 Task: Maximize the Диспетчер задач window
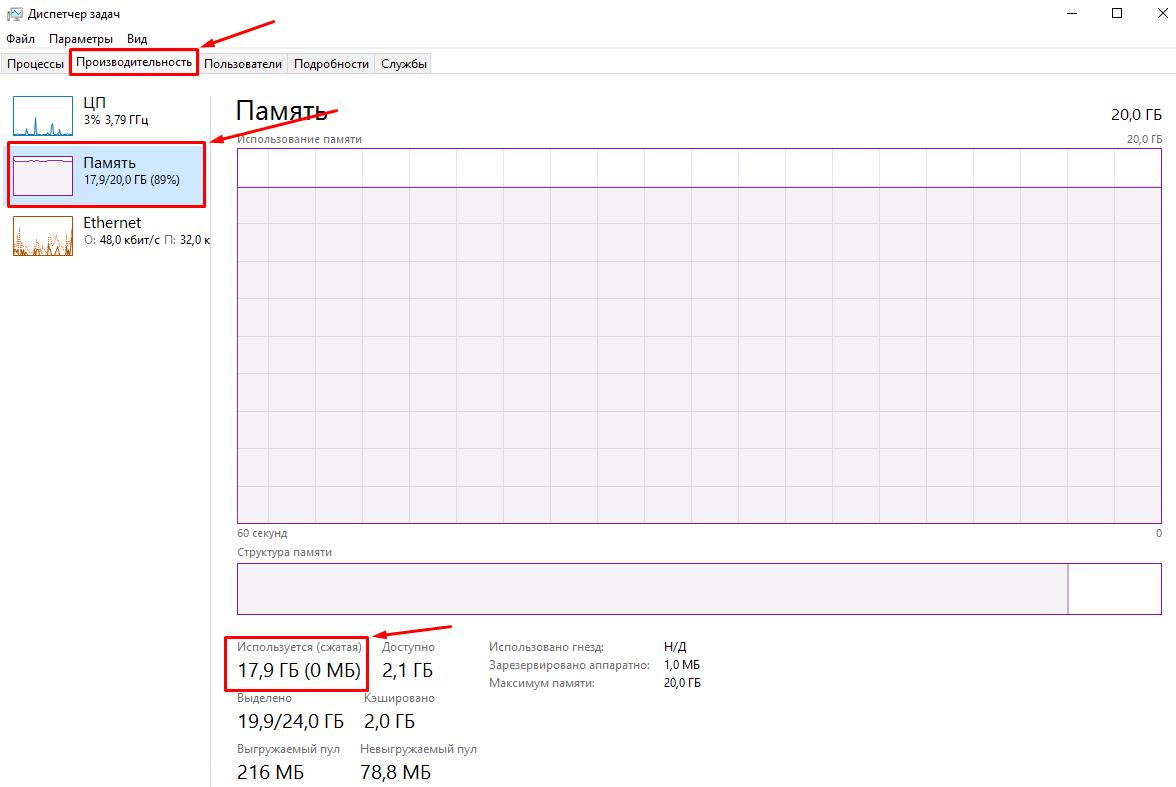point(1117,13)
